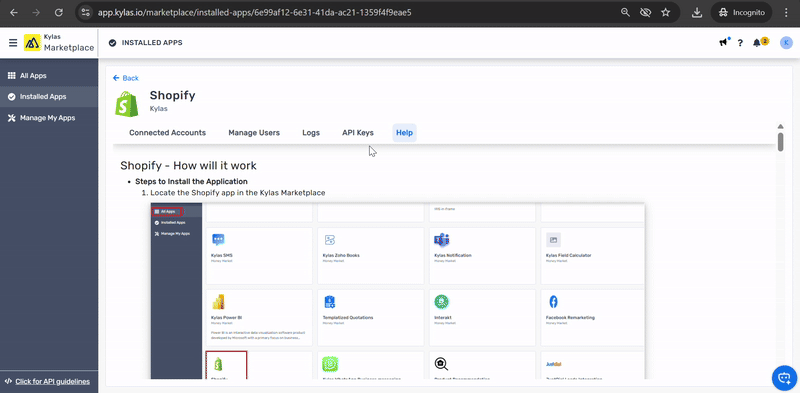Click the browser forward arrow
Viewport: 800px width, 393px height.
click(x=36, y=13)
